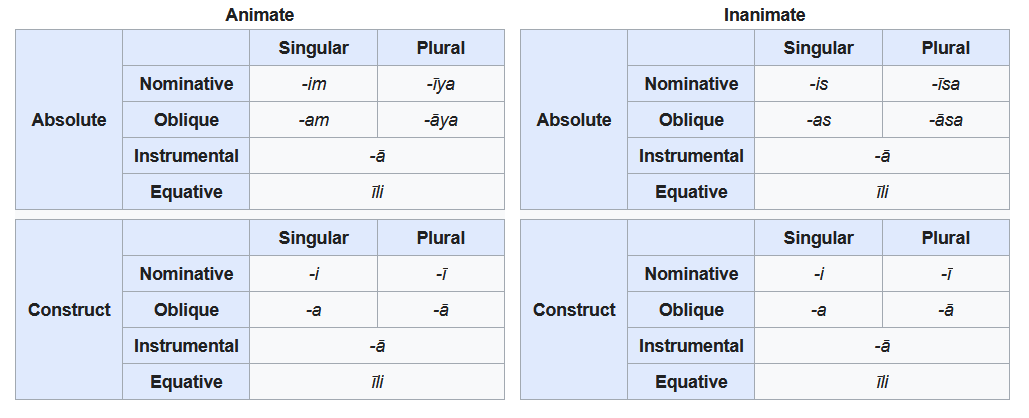Screen dimensions: 1029x418
Task: Click the Inanimate table's Construct row header
Action: click(x=574, y=310)
